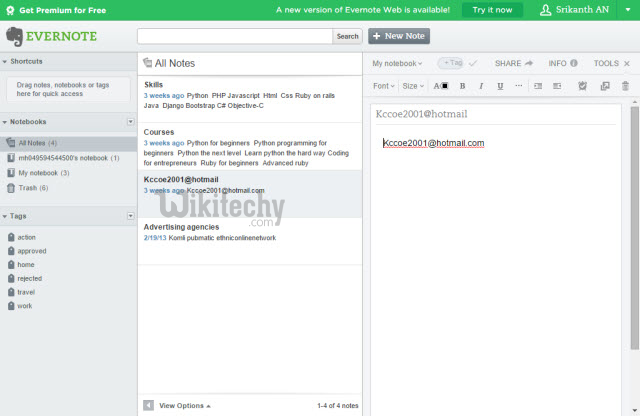640x416 pixels.
Task: Collapse the Shortcuts section
Action: click(x=5, y=61)
